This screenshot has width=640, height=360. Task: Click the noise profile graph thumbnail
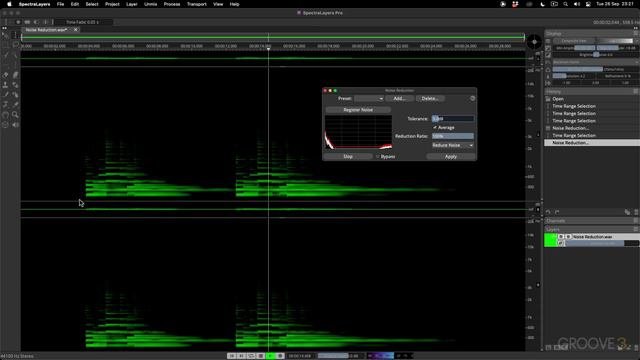[x=358, y=132]
